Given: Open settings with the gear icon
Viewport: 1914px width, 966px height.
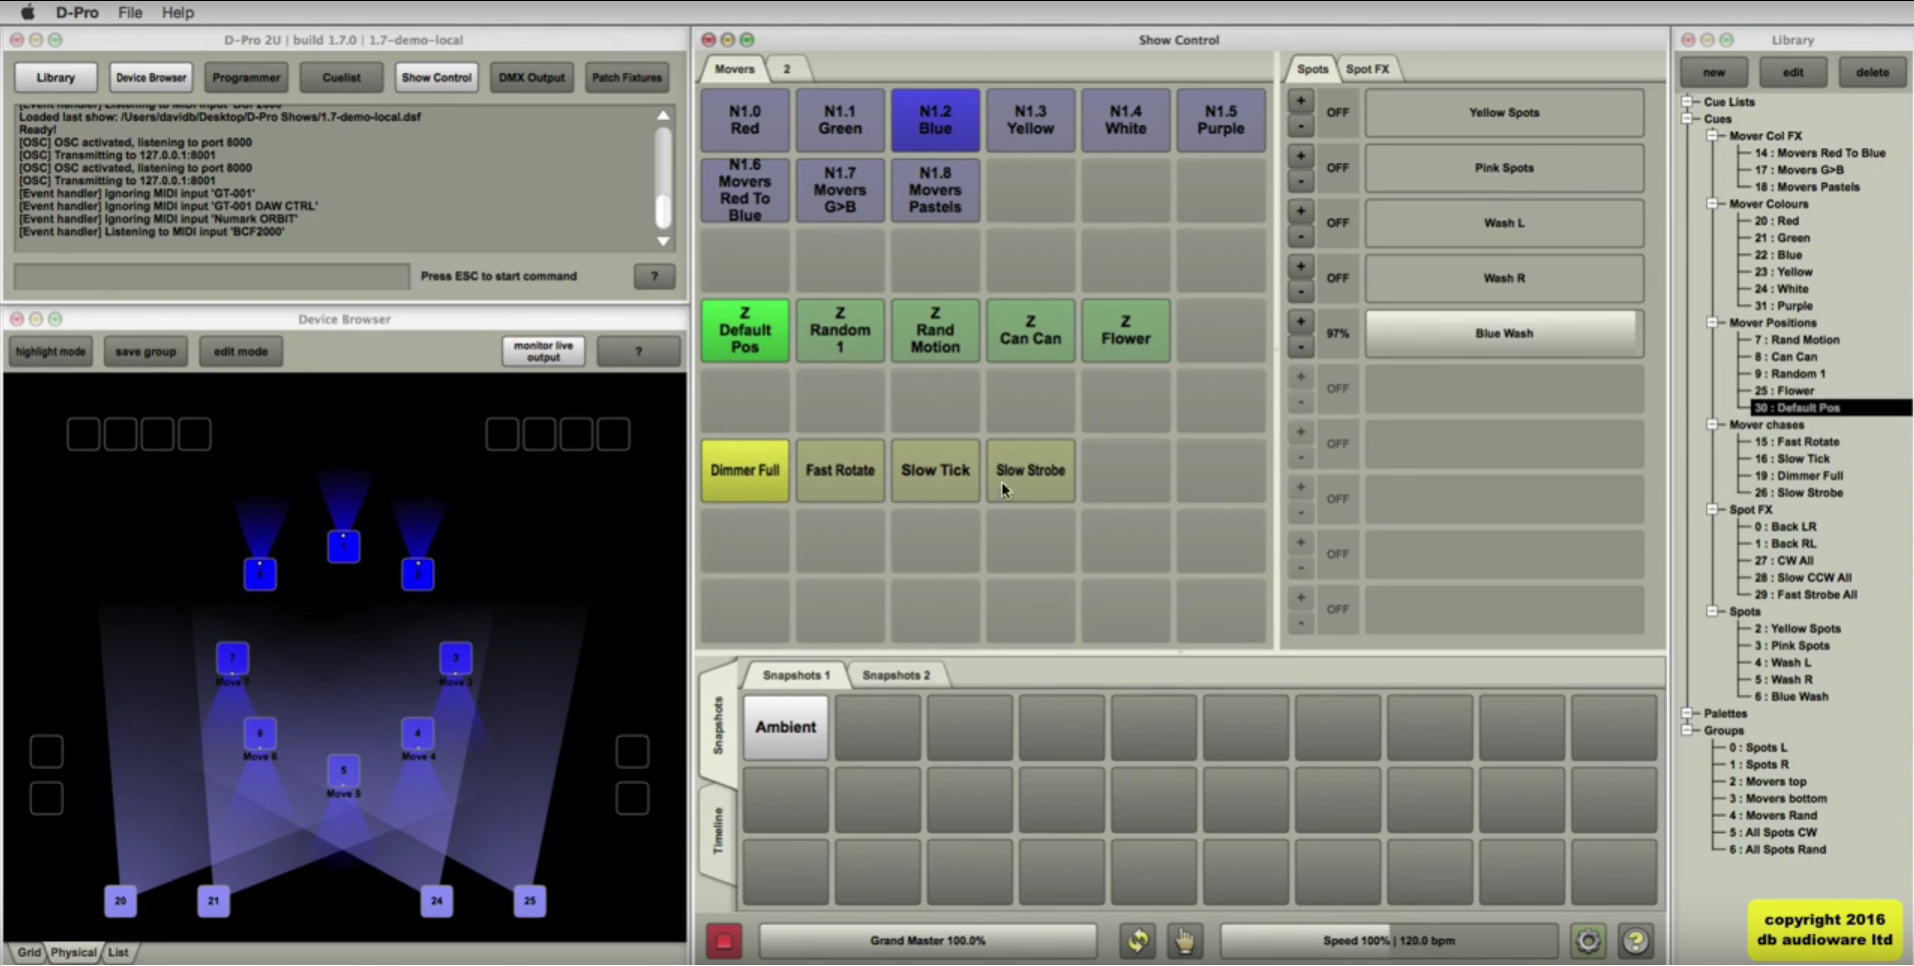Looking at the screenshot, I should pyautogui.click(x=1588, y=941).
